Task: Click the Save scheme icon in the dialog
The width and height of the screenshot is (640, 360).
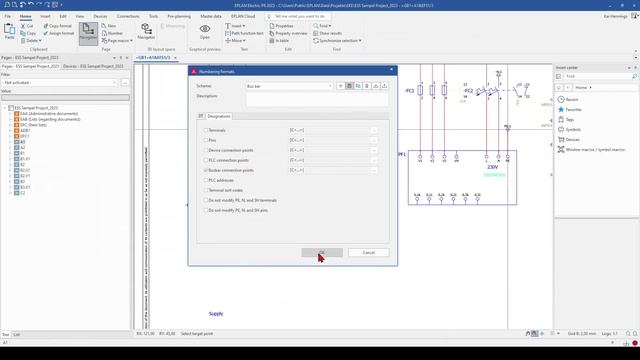Action: tap(349, 86)
